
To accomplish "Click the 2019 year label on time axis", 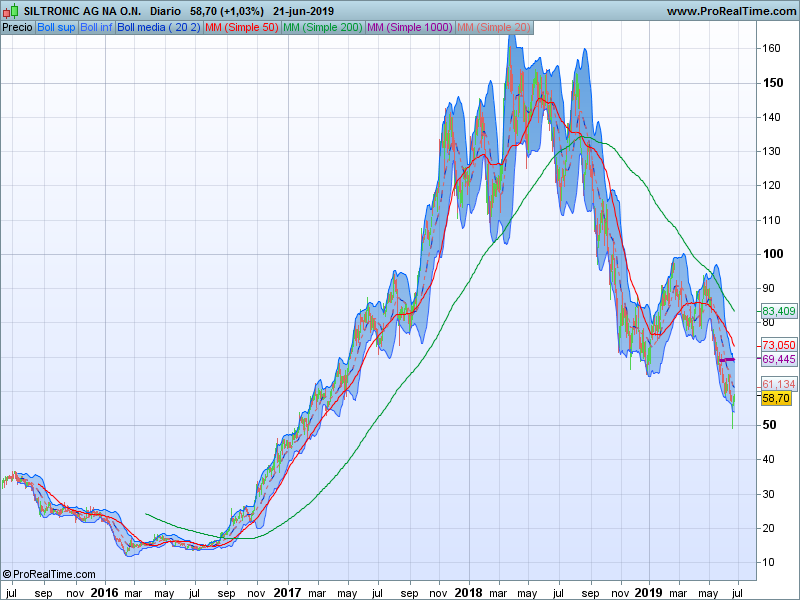I will (x=648, y=593).
